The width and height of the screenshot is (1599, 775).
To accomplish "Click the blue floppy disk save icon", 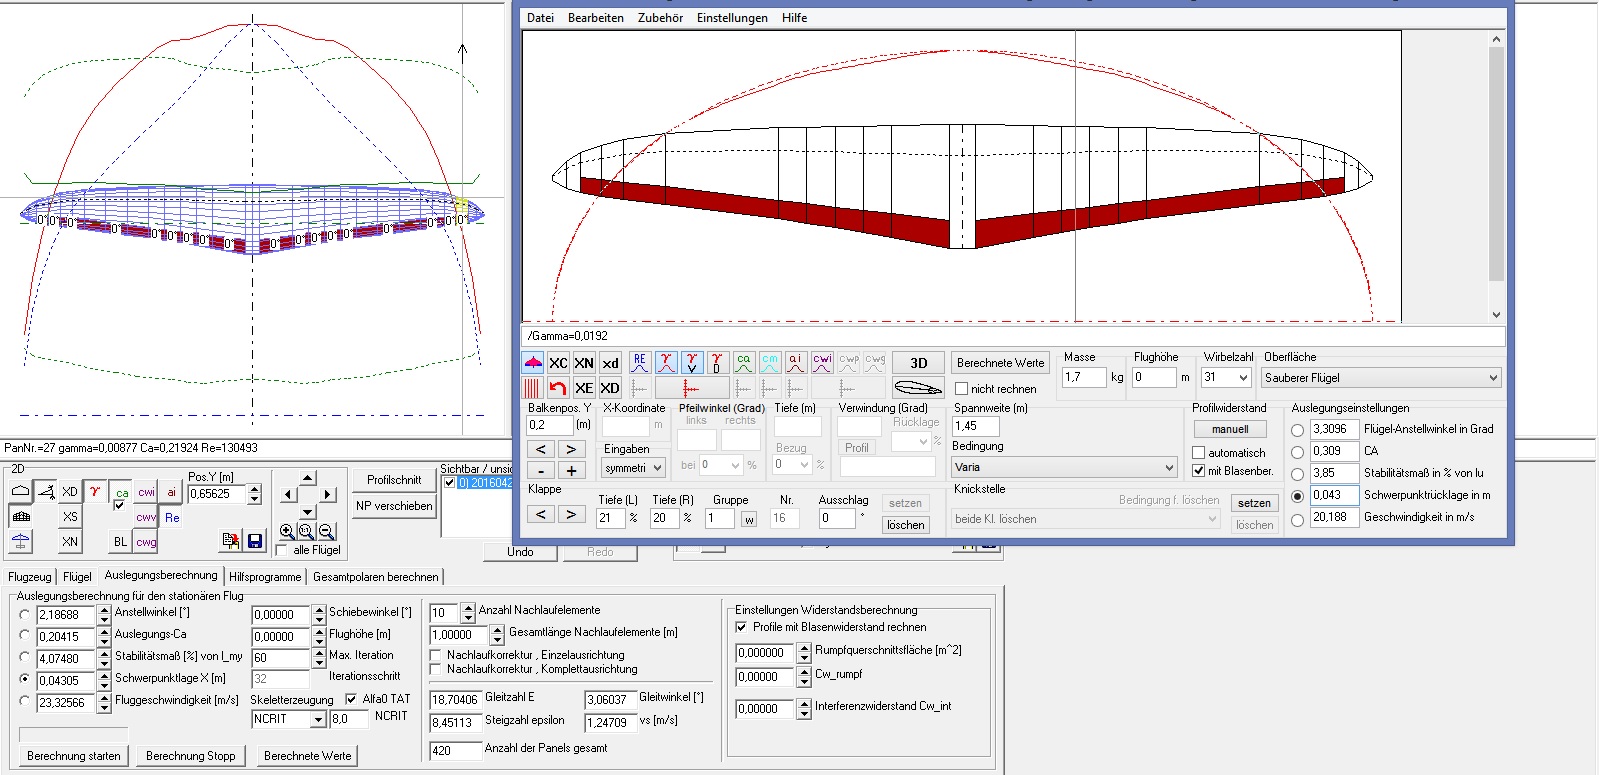I will [x=255, y=541].
